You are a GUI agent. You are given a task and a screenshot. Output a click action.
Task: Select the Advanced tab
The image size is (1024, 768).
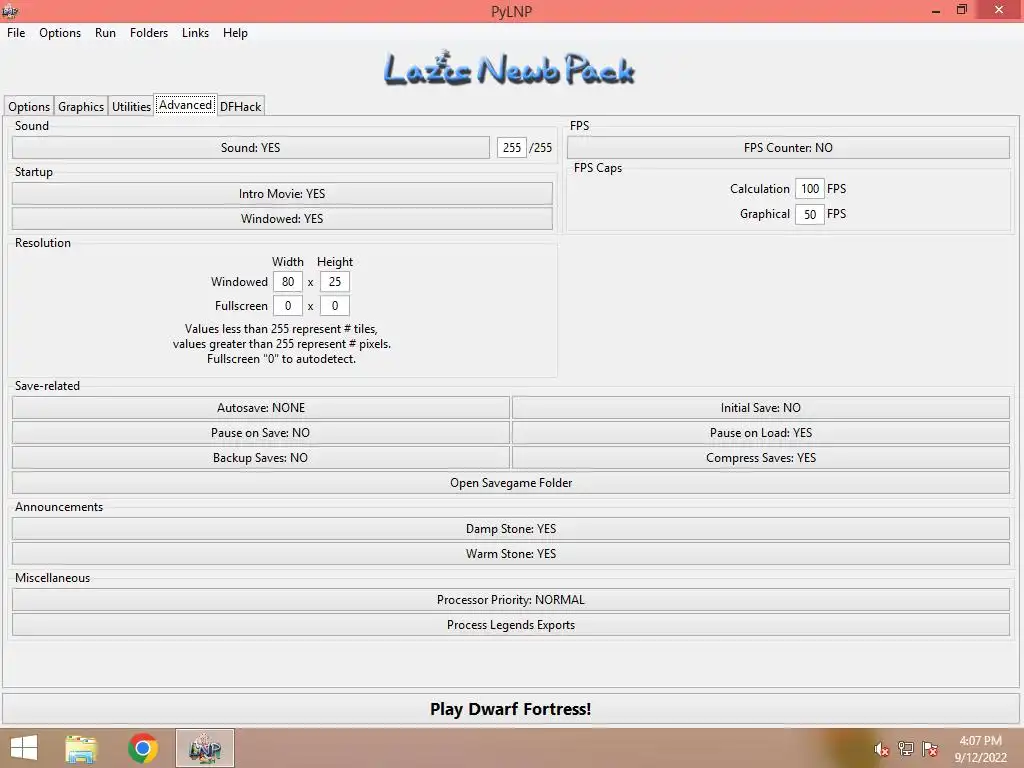point(185,104)
